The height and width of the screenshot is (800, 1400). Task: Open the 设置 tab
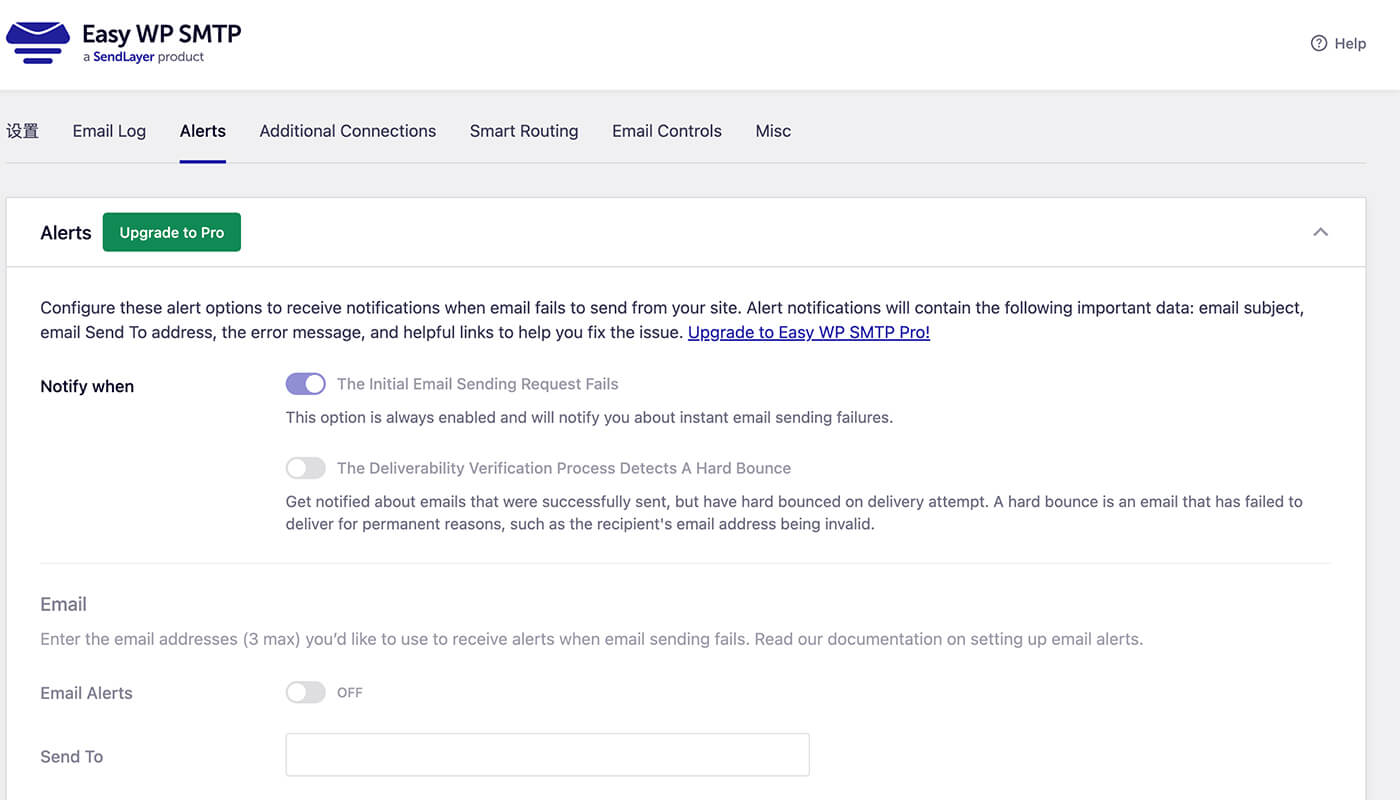tap(22, 131)
